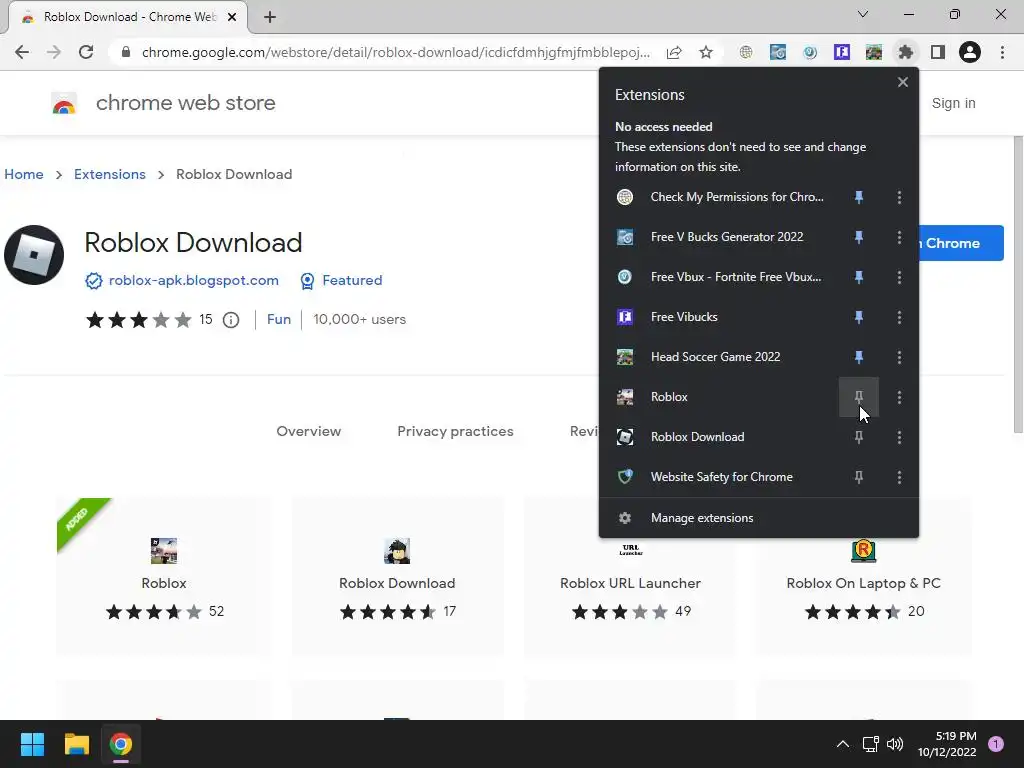Click Check My Permissions globe toolbar icon

coord(746,52)
